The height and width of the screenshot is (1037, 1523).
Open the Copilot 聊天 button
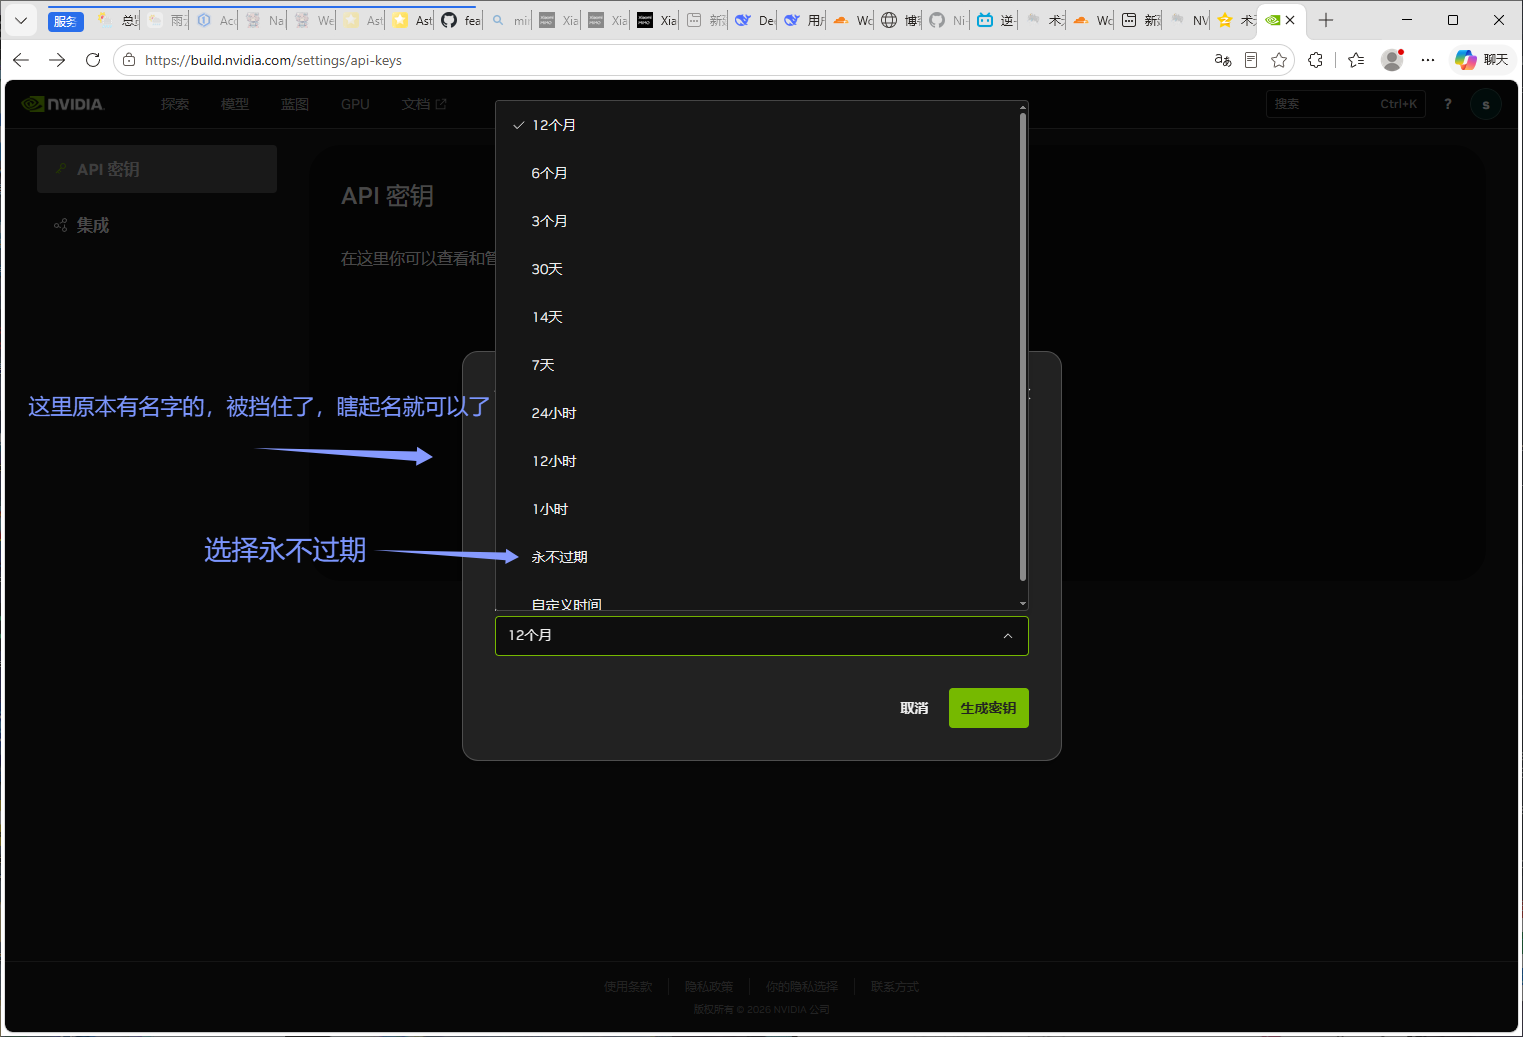pyautogui.click(x=1482, y=60)
